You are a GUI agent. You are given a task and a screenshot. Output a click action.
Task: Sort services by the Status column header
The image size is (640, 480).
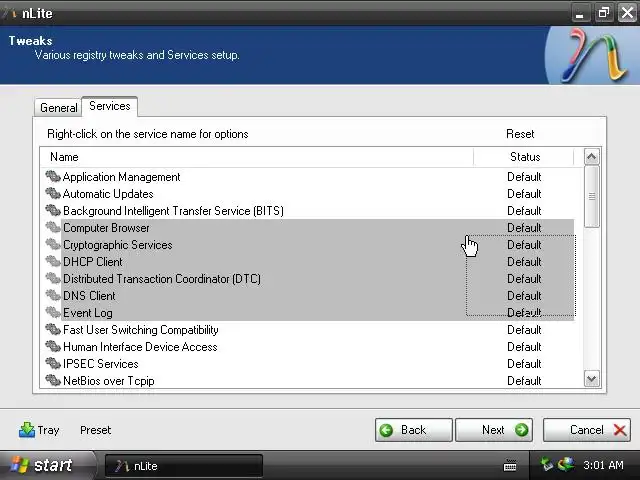click(524, 157)
